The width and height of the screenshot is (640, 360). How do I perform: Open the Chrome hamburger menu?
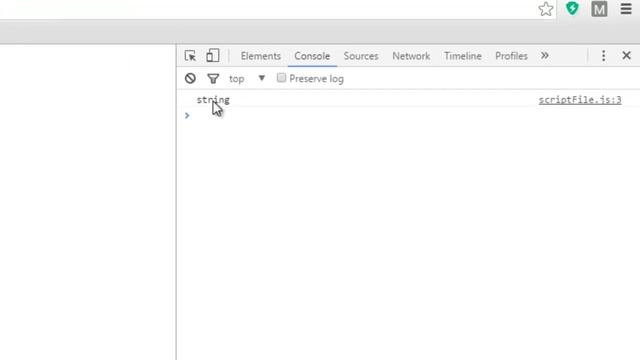coord(626,9)
